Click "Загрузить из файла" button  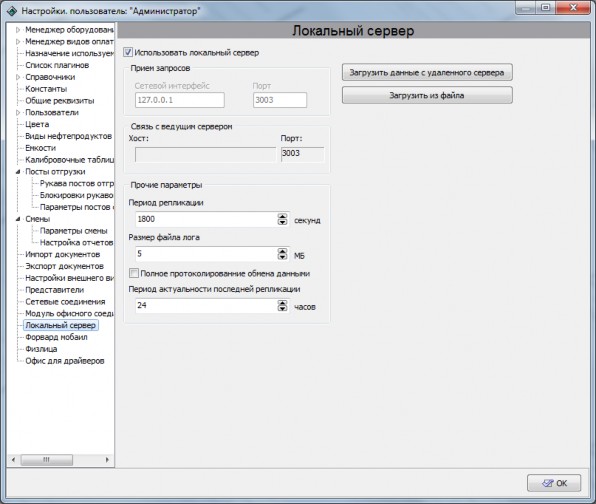click(x=427, y=95)
